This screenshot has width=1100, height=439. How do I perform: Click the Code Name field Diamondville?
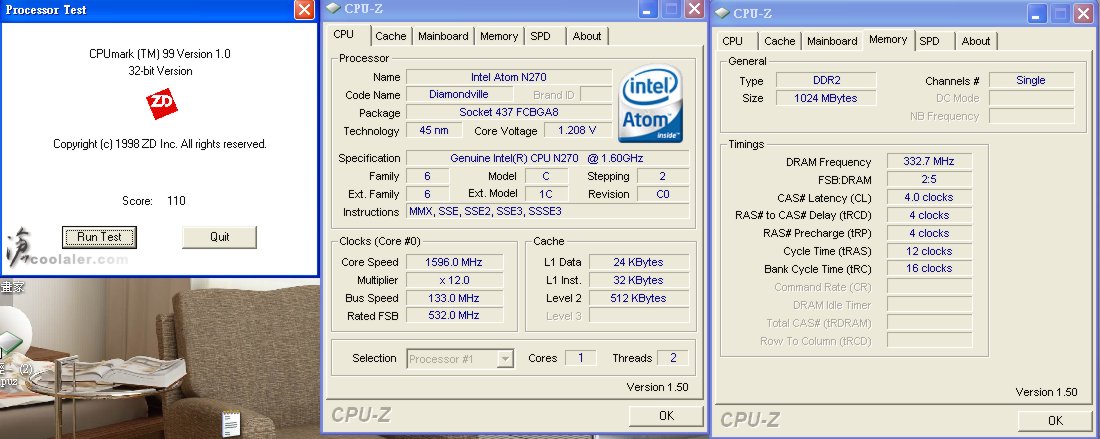458,95
